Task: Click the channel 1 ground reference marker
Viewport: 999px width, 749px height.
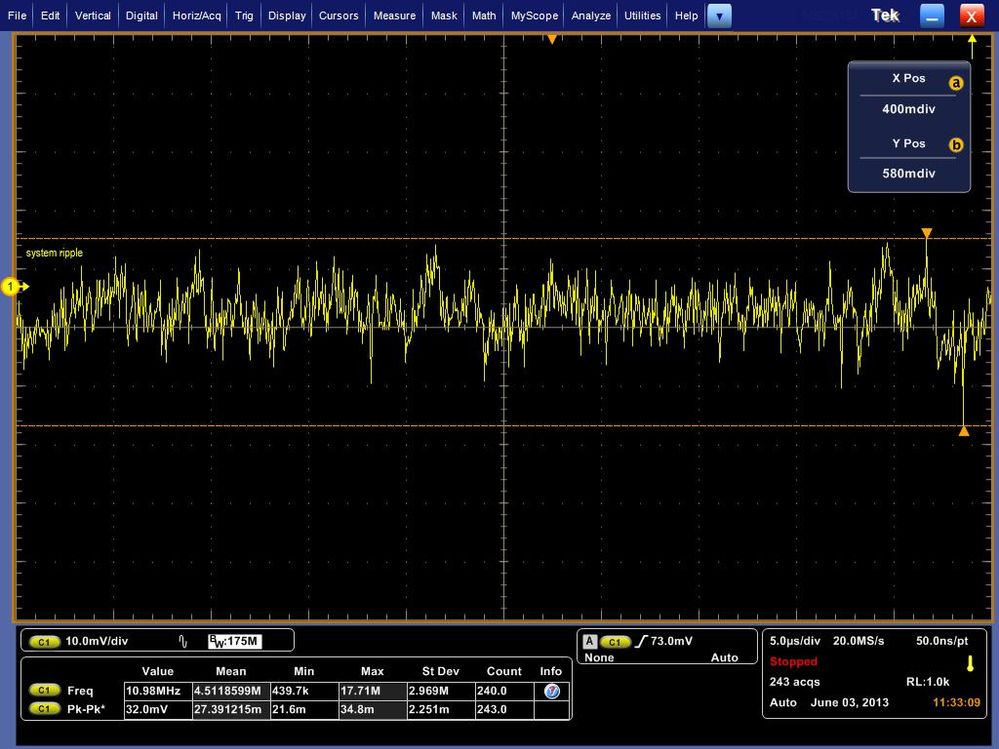Action: pyautogui.click(x=13, y=287)
